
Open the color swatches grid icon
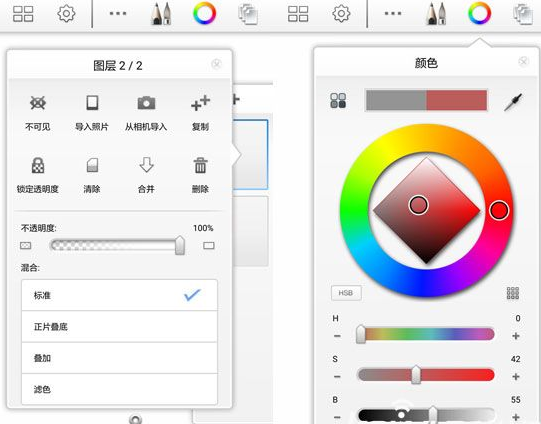point(513,293)
